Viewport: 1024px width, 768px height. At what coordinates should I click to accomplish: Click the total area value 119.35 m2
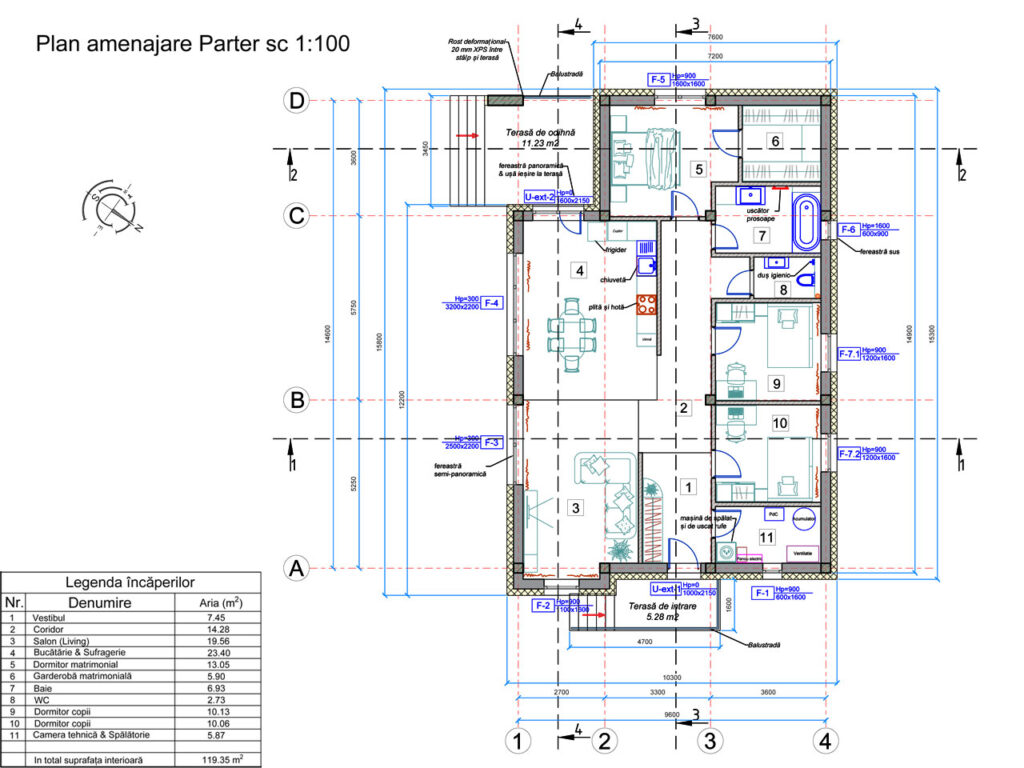click(x=222, y=760)
